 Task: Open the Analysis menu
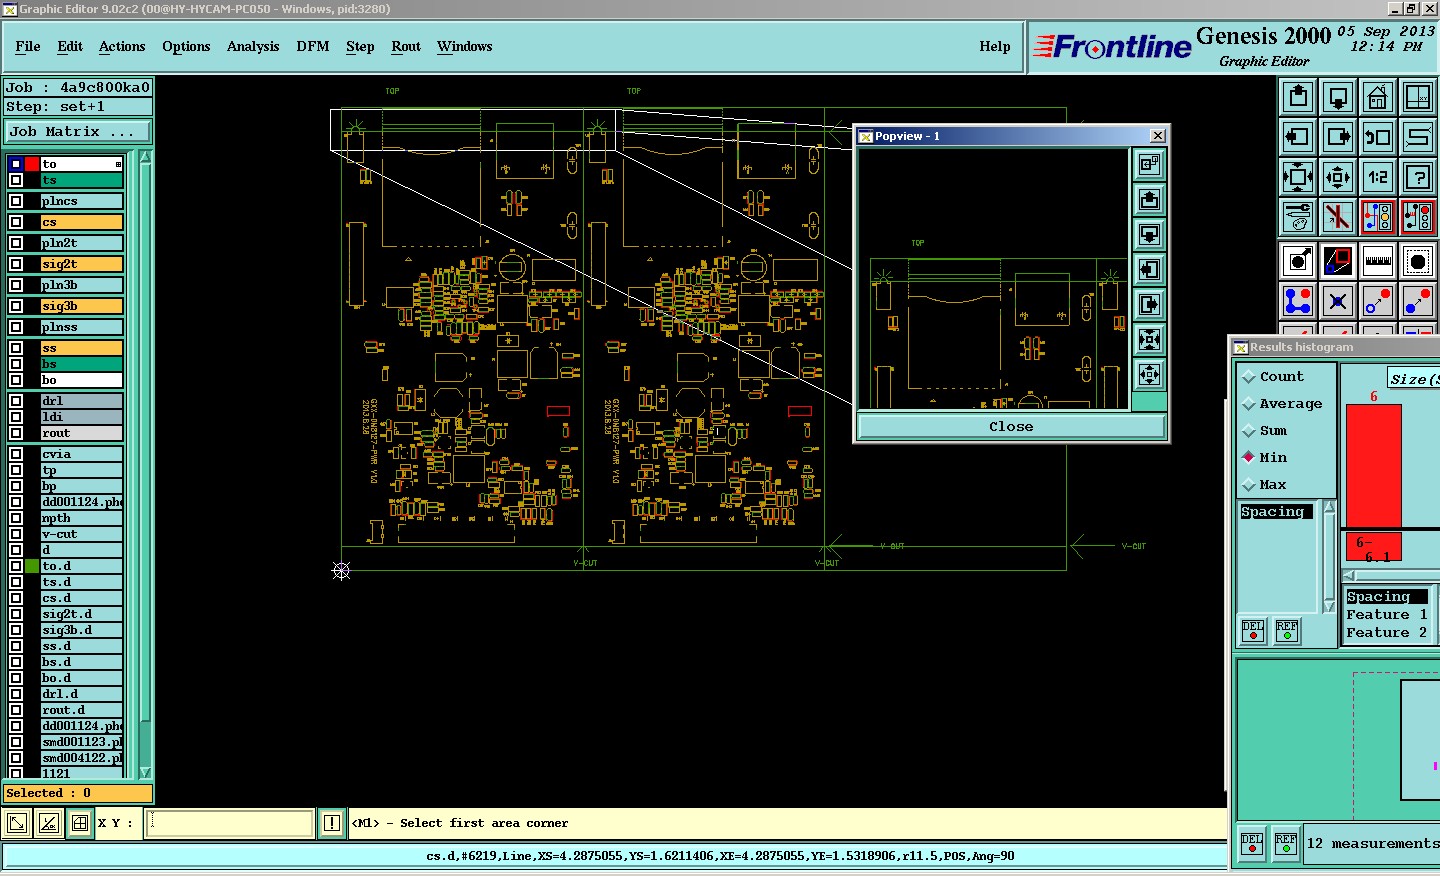click(x=253, y=47)
